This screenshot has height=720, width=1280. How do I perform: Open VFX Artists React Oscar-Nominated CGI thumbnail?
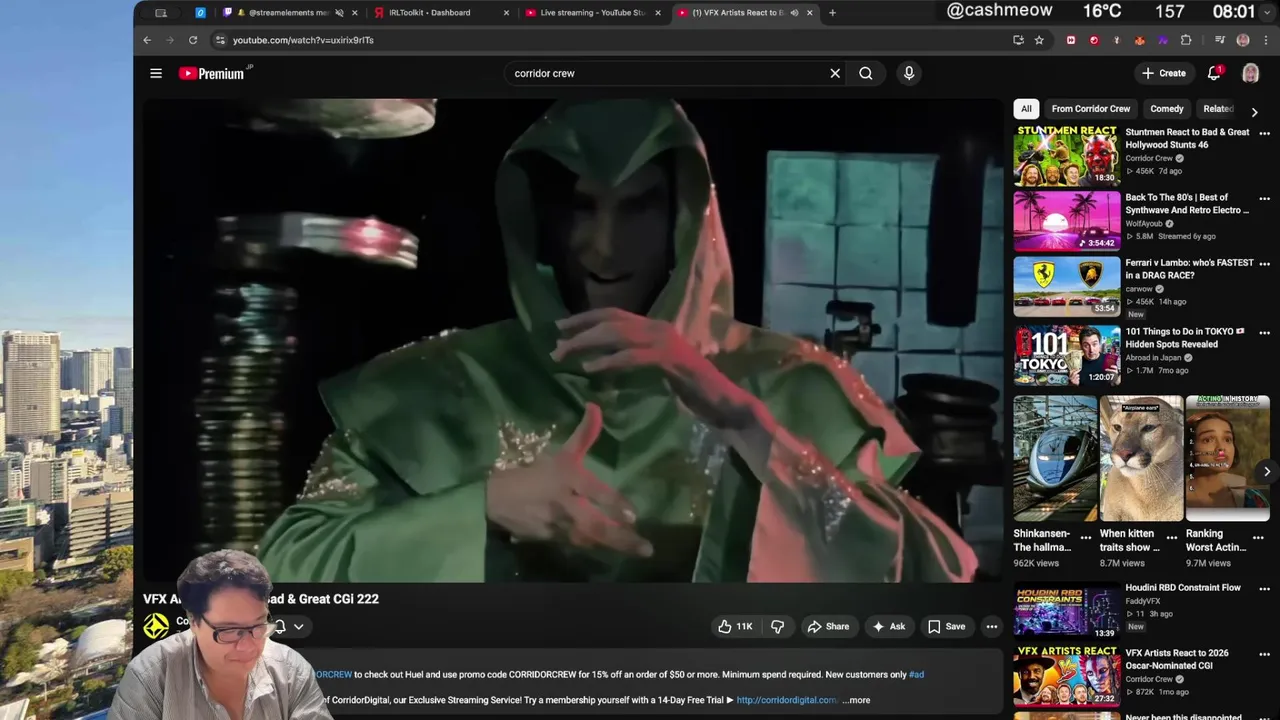1066,676
